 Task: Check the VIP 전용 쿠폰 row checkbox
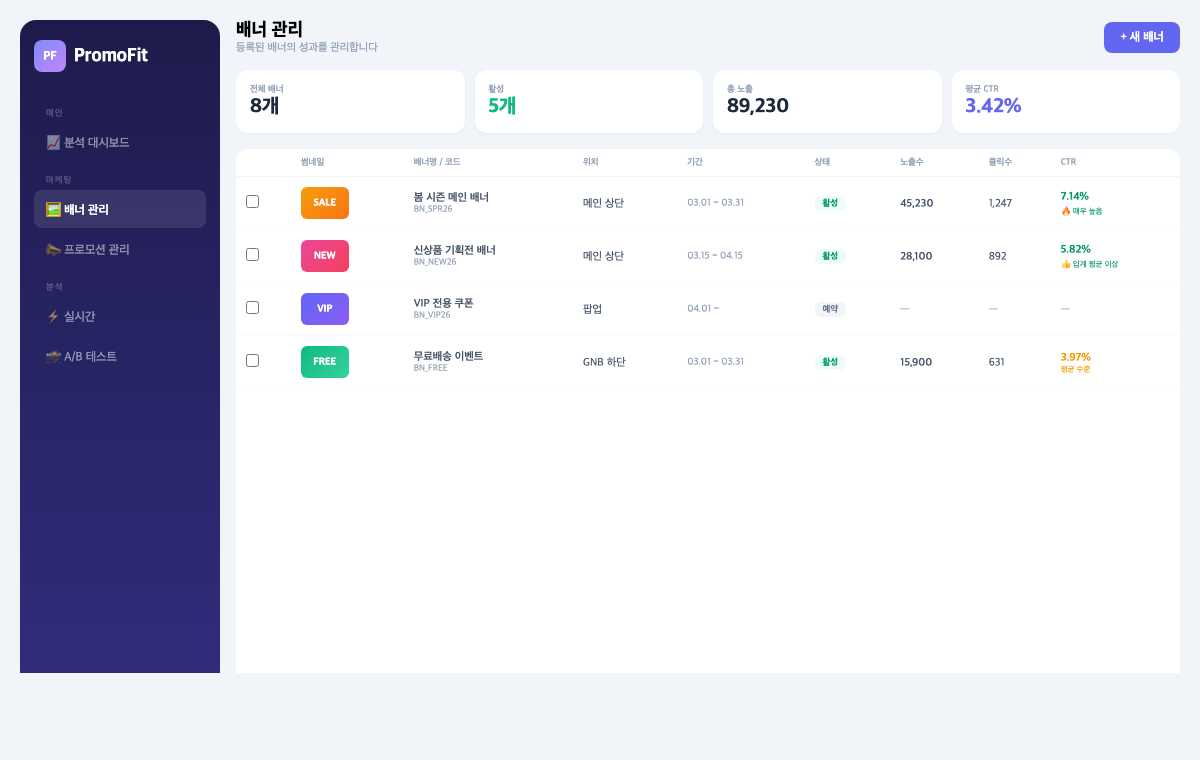point(252,307)
